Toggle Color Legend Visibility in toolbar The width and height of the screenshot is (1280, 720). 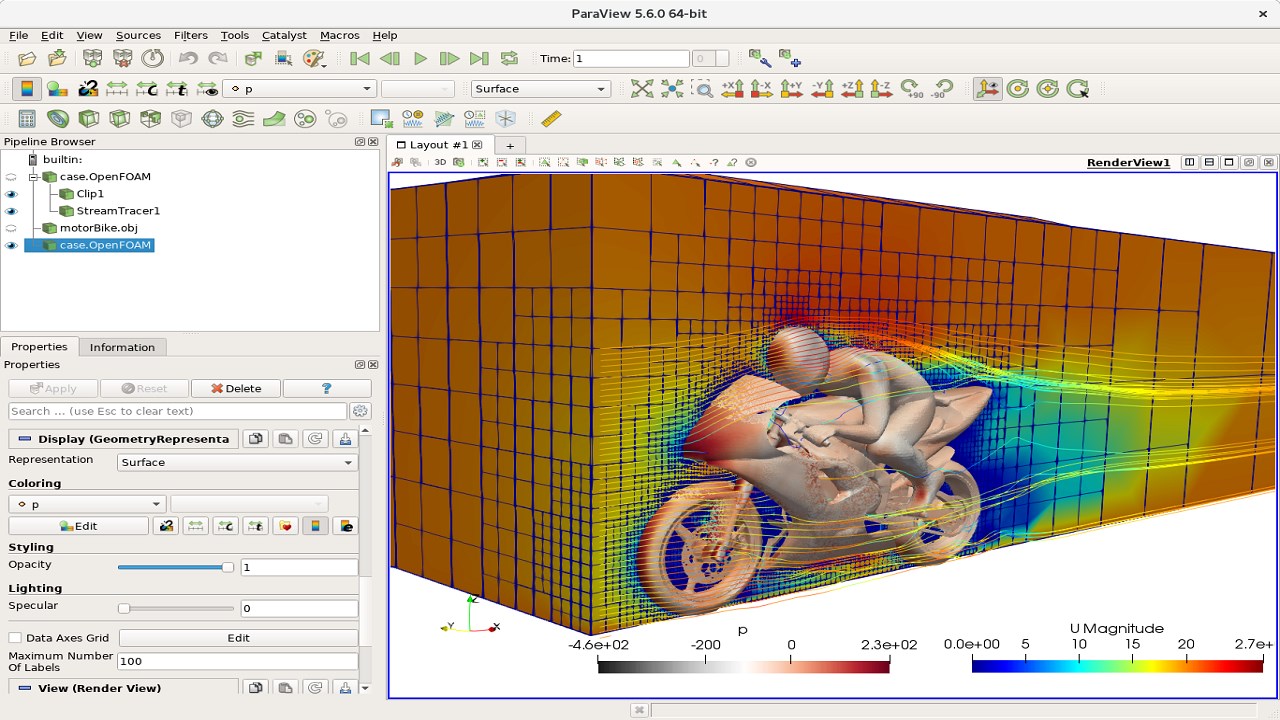(27, 89)
